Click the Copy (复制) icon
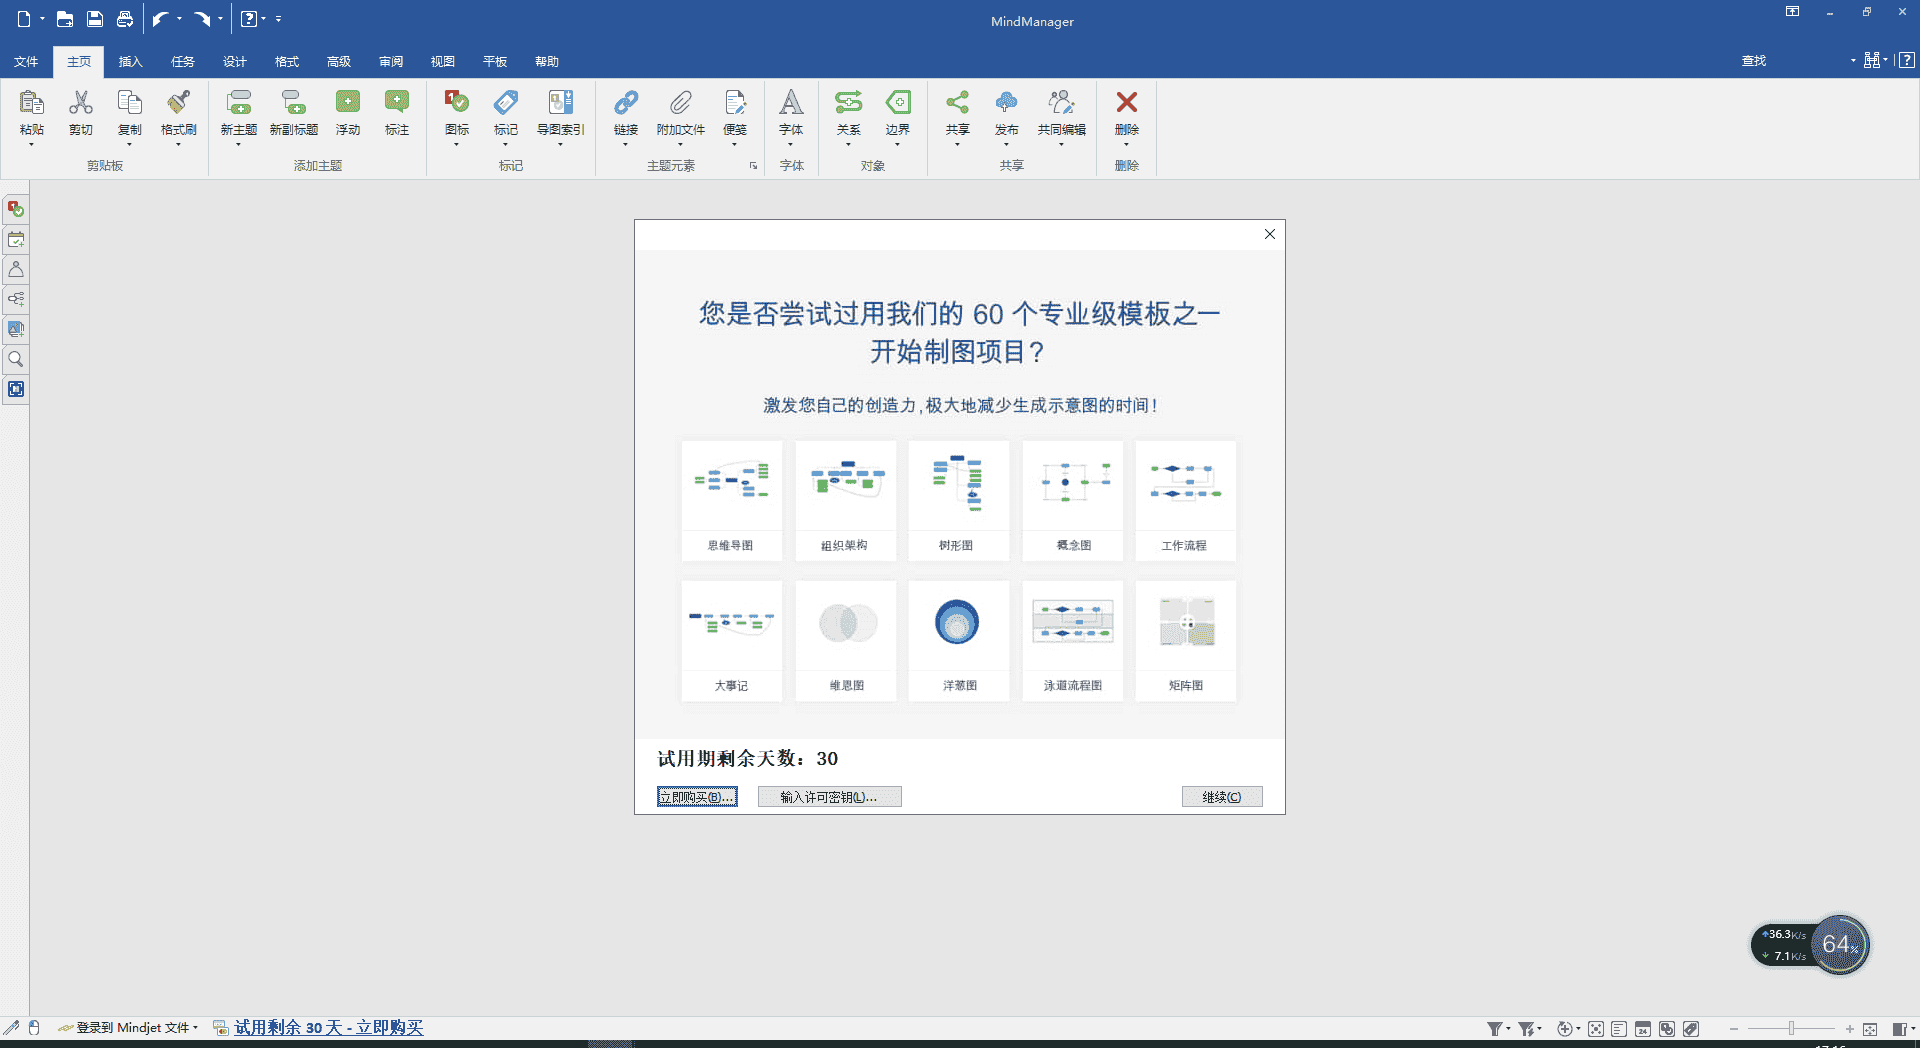Viewport: 1920px width, 1048px height. [130, 103]
